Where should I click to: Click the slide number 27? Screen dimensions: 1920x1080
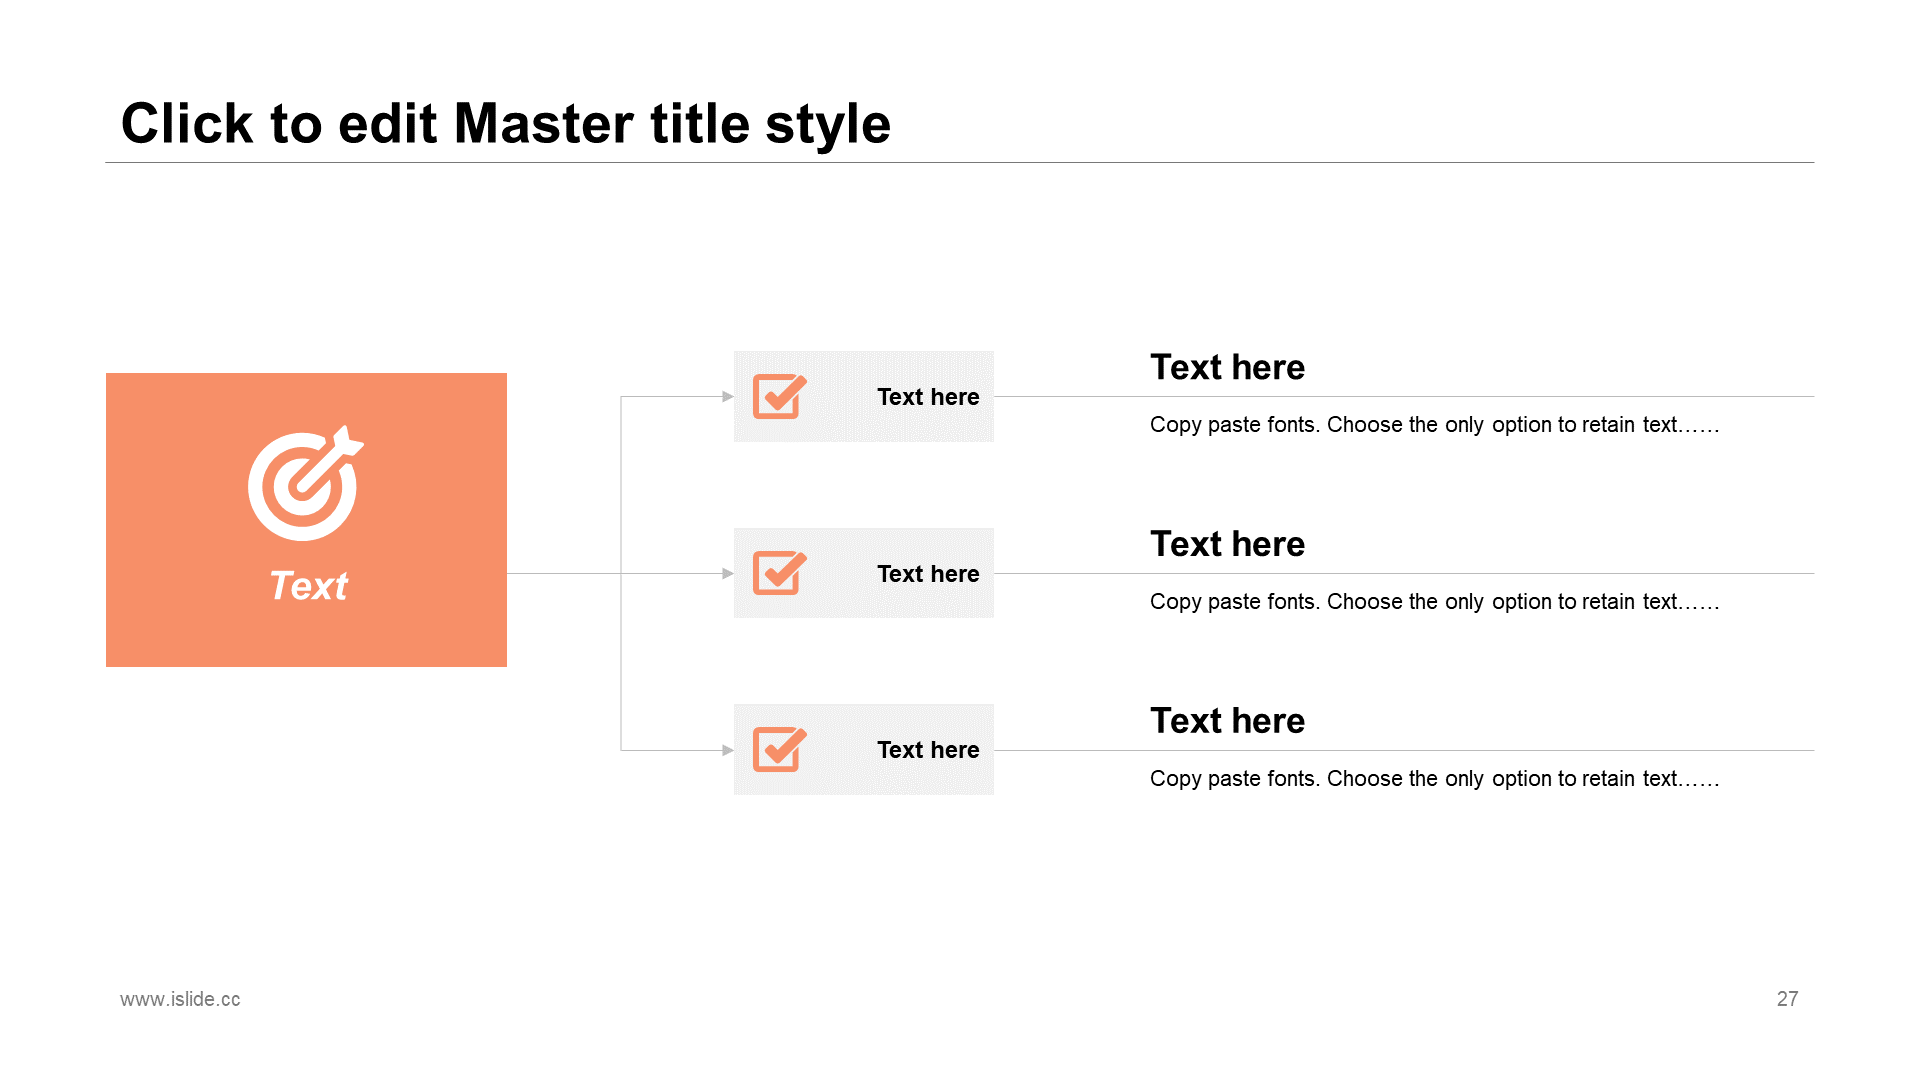(1787, 999)
